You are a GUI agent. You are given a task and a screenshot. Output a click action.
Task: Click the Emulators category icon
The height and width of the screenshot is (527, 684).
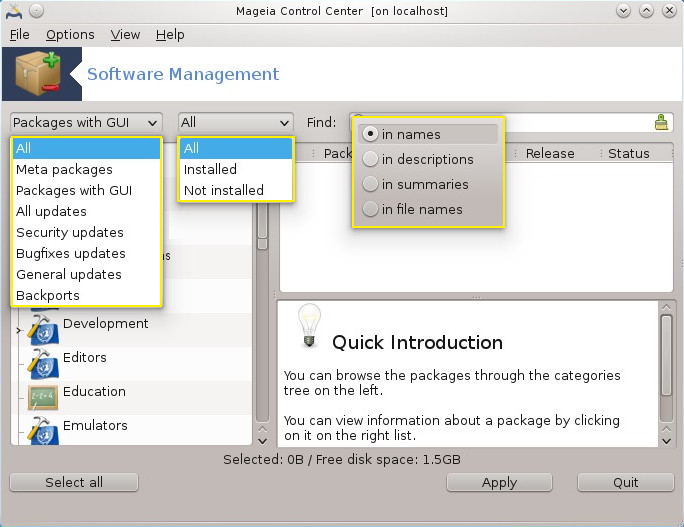pyautogui.click(x=43, y=431)
